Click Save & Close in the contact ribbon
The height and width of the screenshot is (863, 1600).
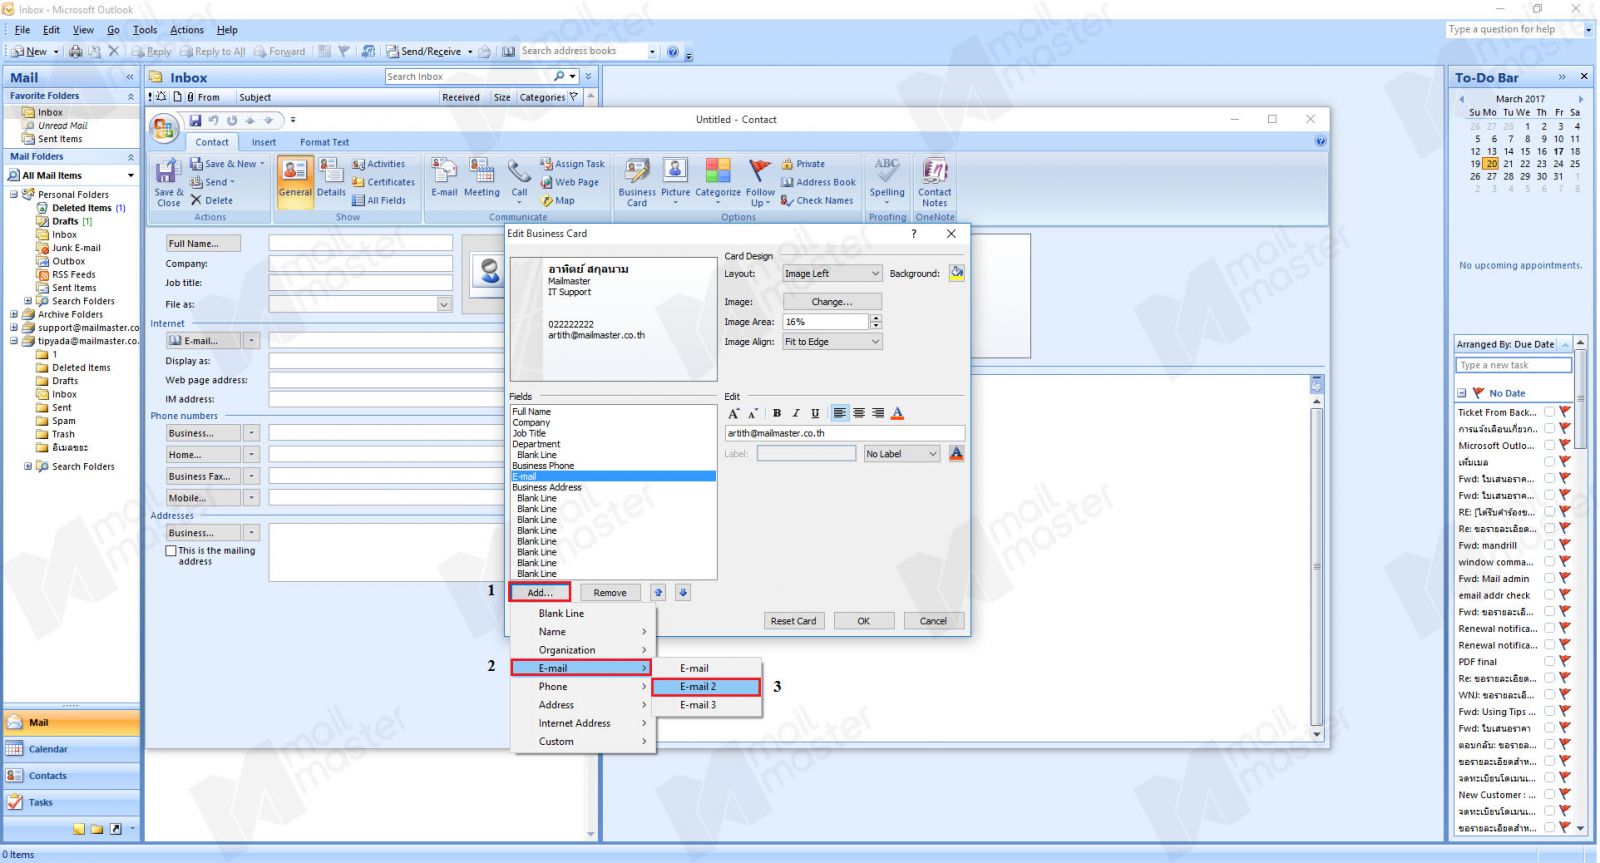(x=167, y=183)
